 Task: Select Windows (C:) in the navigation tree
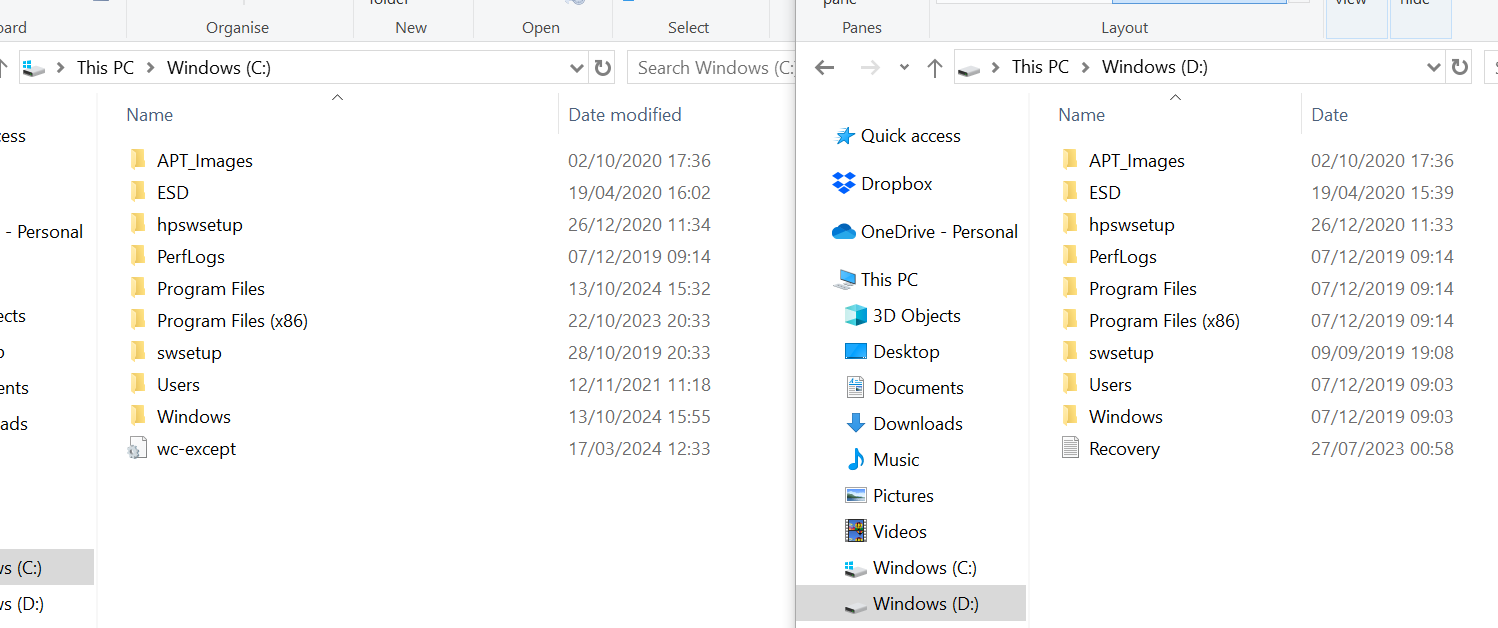tap(923, 567)
